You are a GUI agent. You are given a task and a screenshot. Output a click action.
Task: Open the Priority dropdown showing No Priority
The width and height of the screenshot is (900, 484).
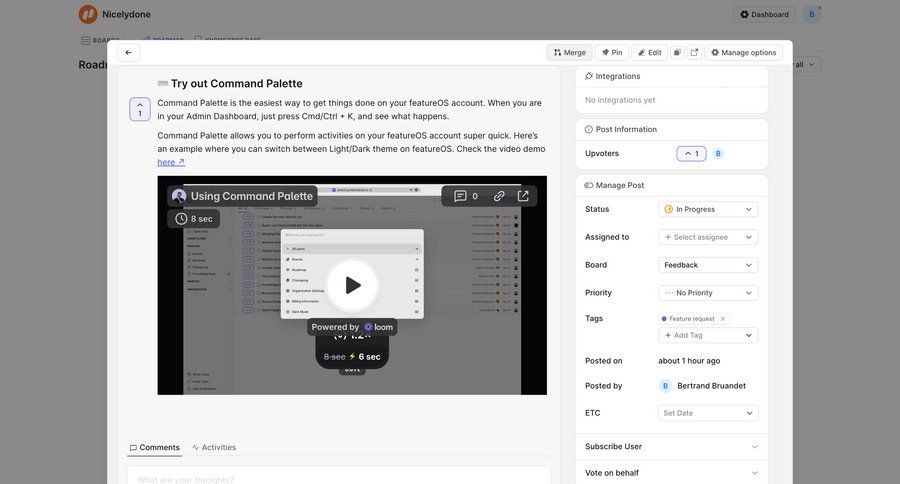pos(708,293)
